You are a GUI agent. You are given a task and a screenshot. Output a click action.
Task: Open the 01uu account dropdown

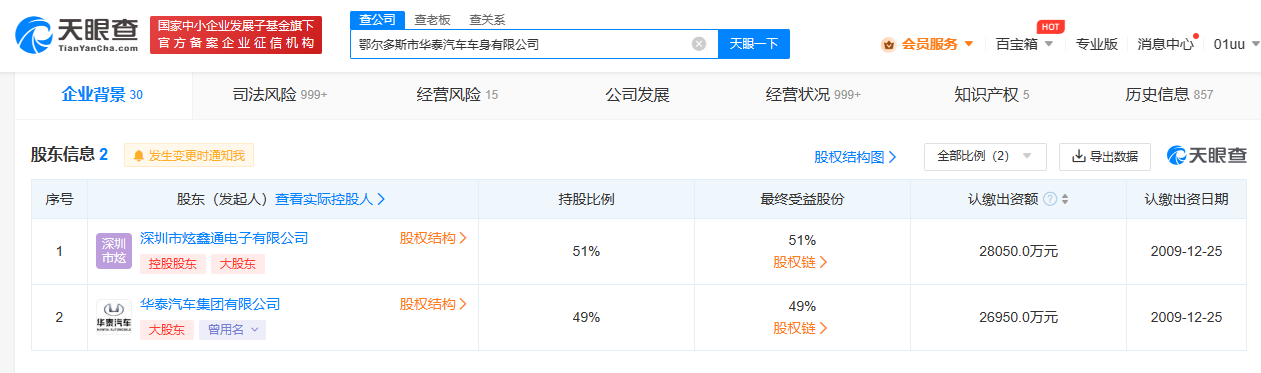click(x=1237, y=44)
